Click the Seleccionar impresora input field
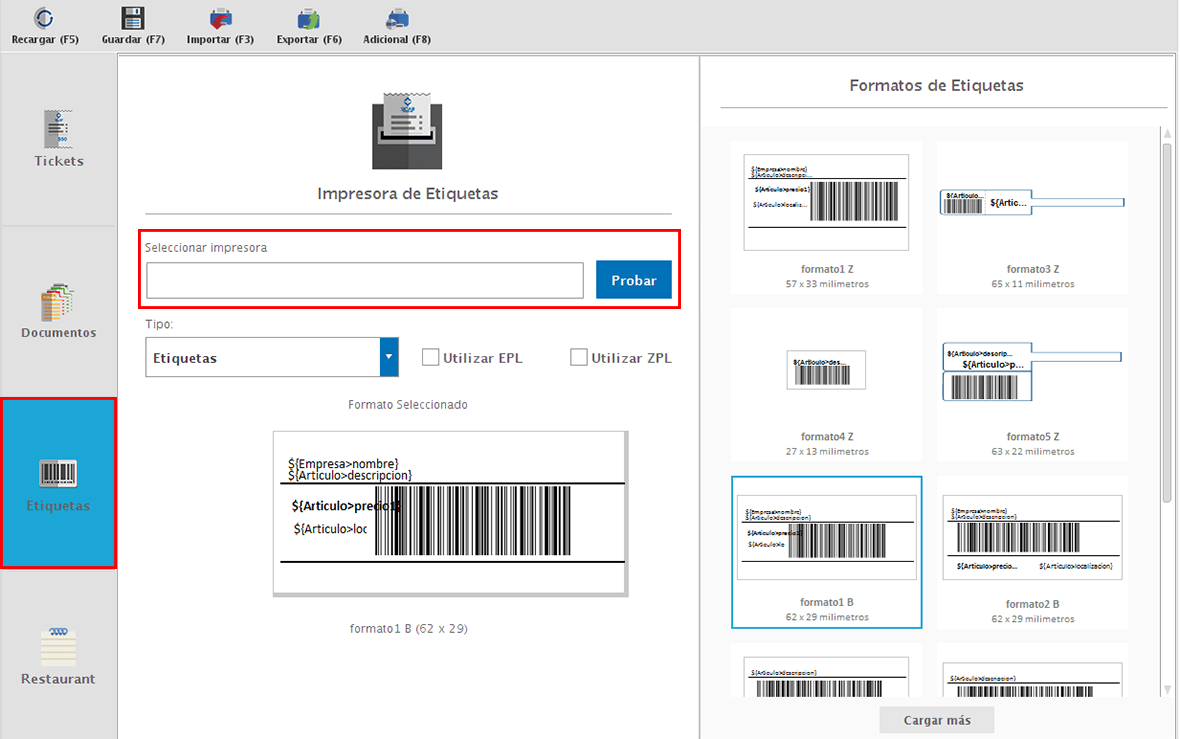The width and height of the screenshot is (1180, 739). pos(364,281)
